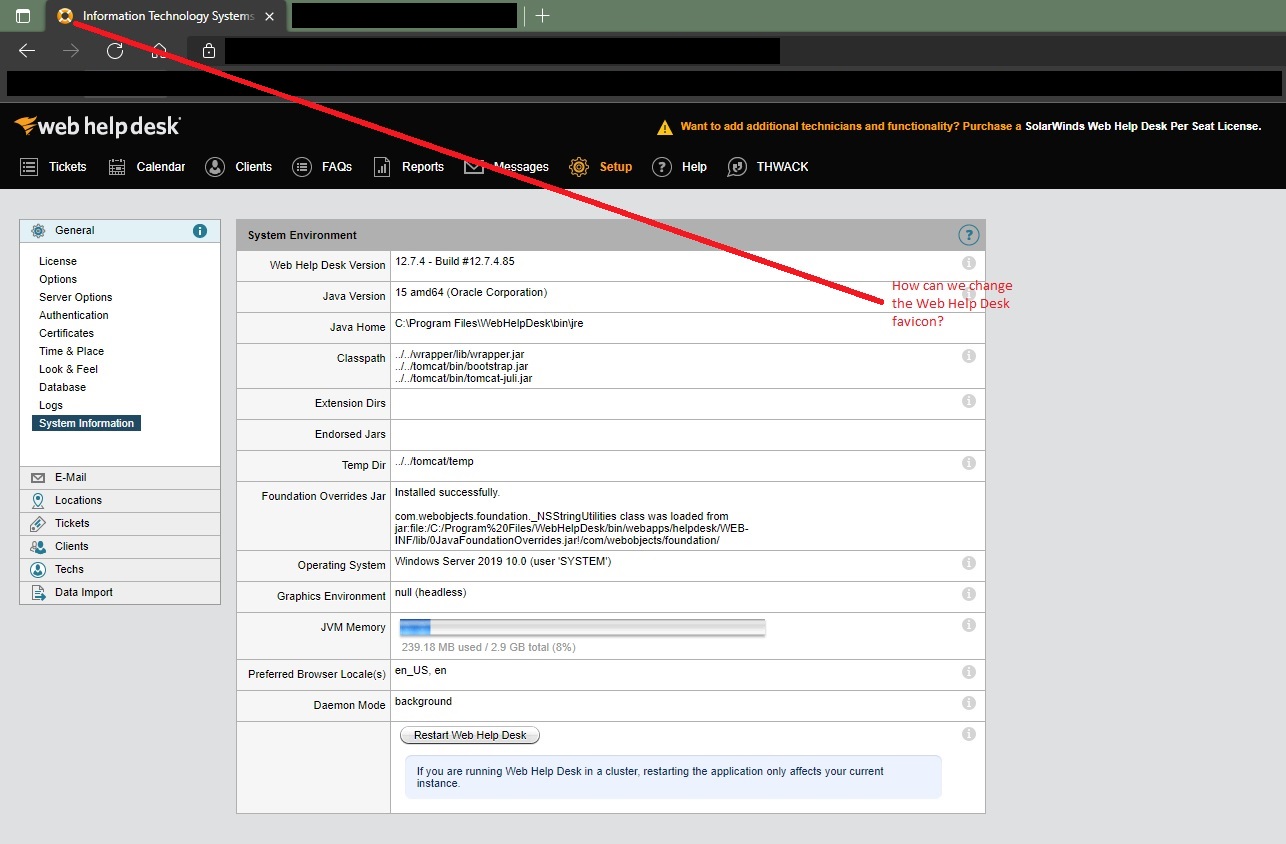Viewport: 1286px width, 844px height.
Task: Click the Restart Web Help Desk button
Action: click(x=470, y=735)
